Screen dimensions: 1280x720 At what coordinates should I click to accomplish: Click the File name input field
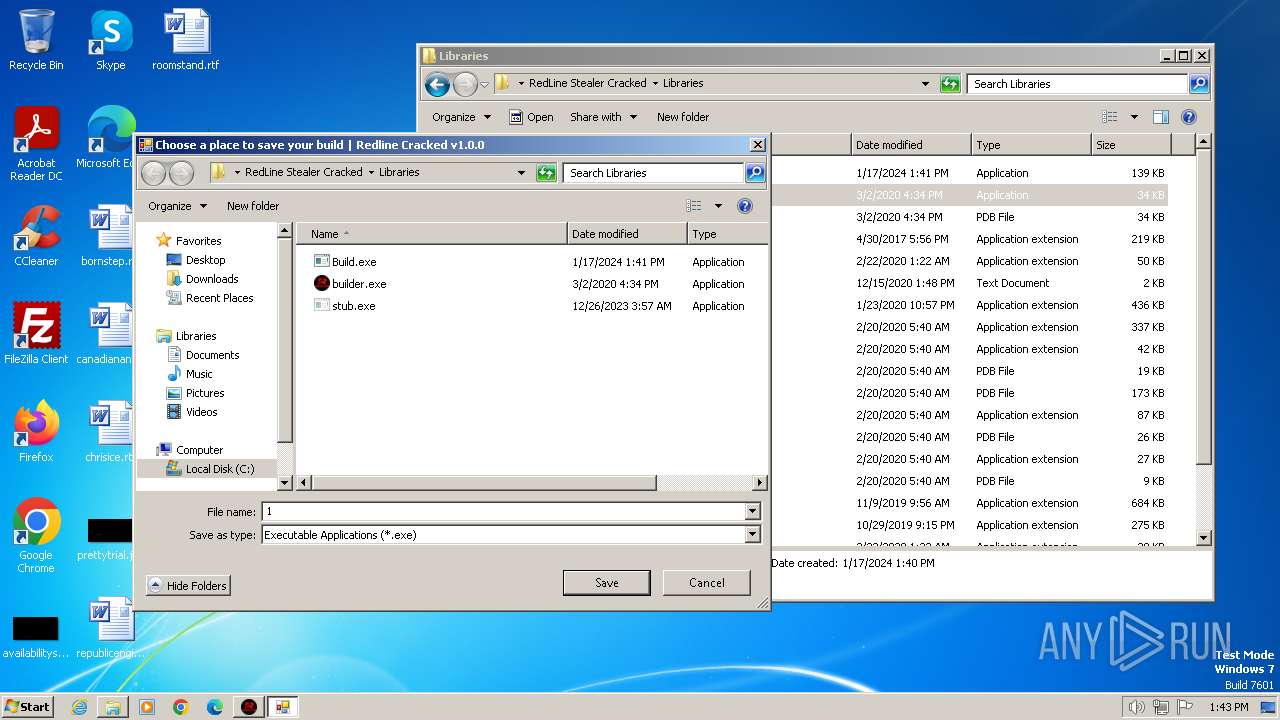[x=503, y=512]
